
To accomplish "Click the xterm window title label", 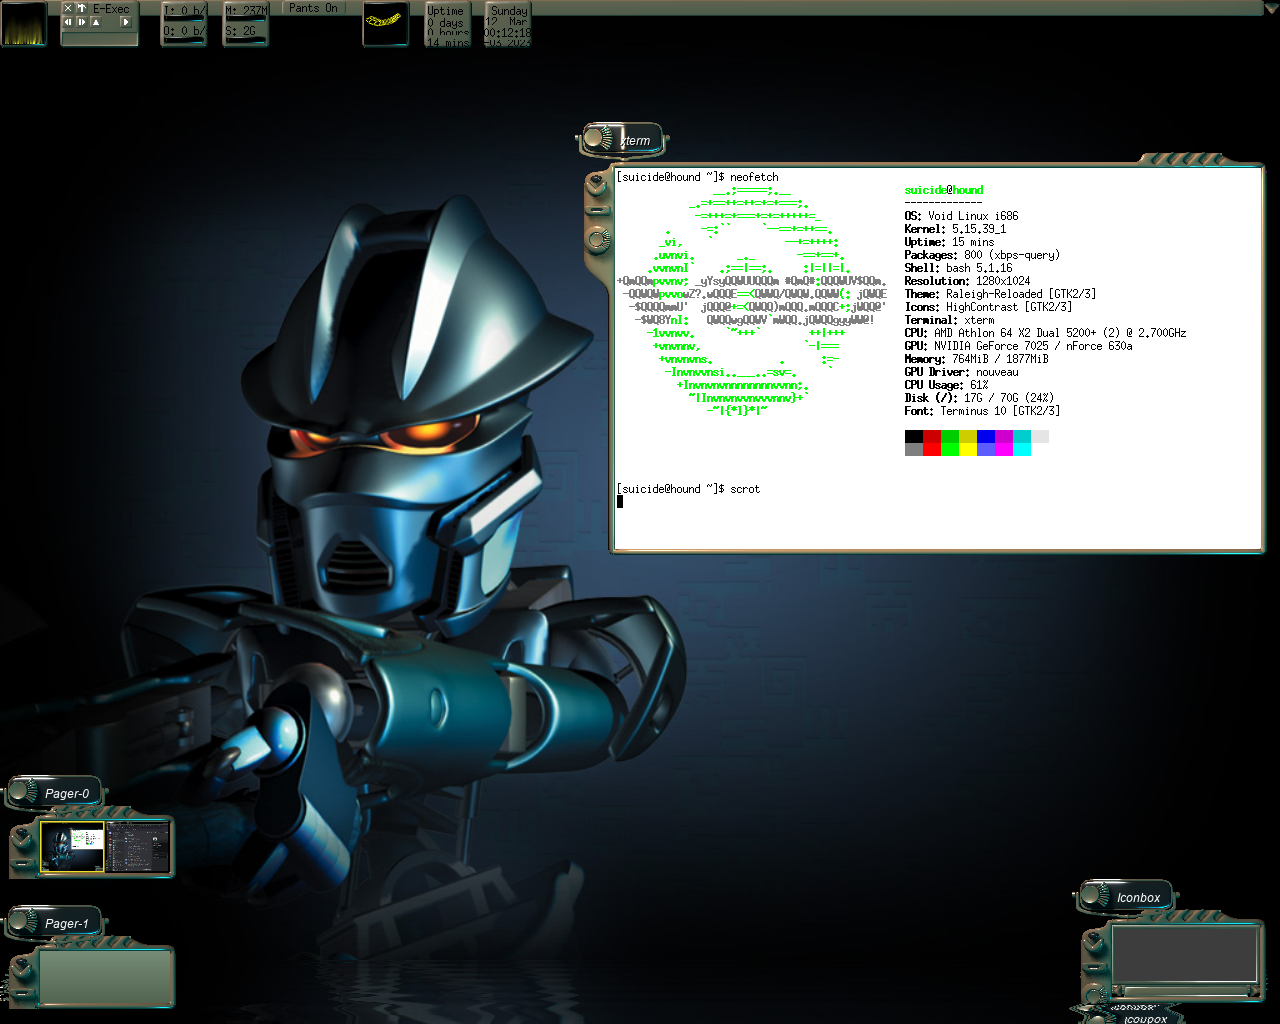I will tap(636, 141).
